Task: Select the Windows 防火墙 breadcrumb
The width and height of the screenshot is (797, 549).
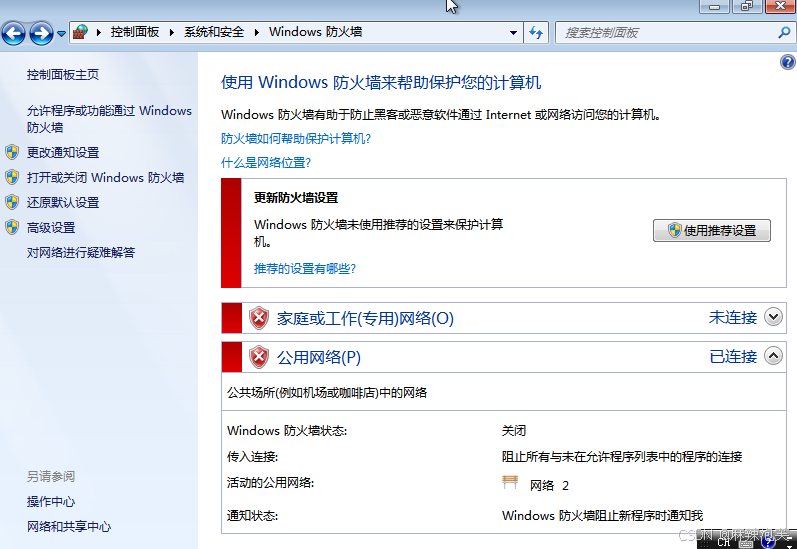Action: click(315, 32)
